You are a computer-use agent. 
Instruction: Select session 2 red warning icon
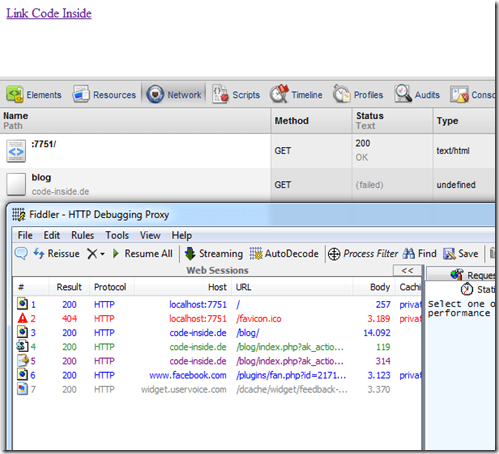coord(22,318)
